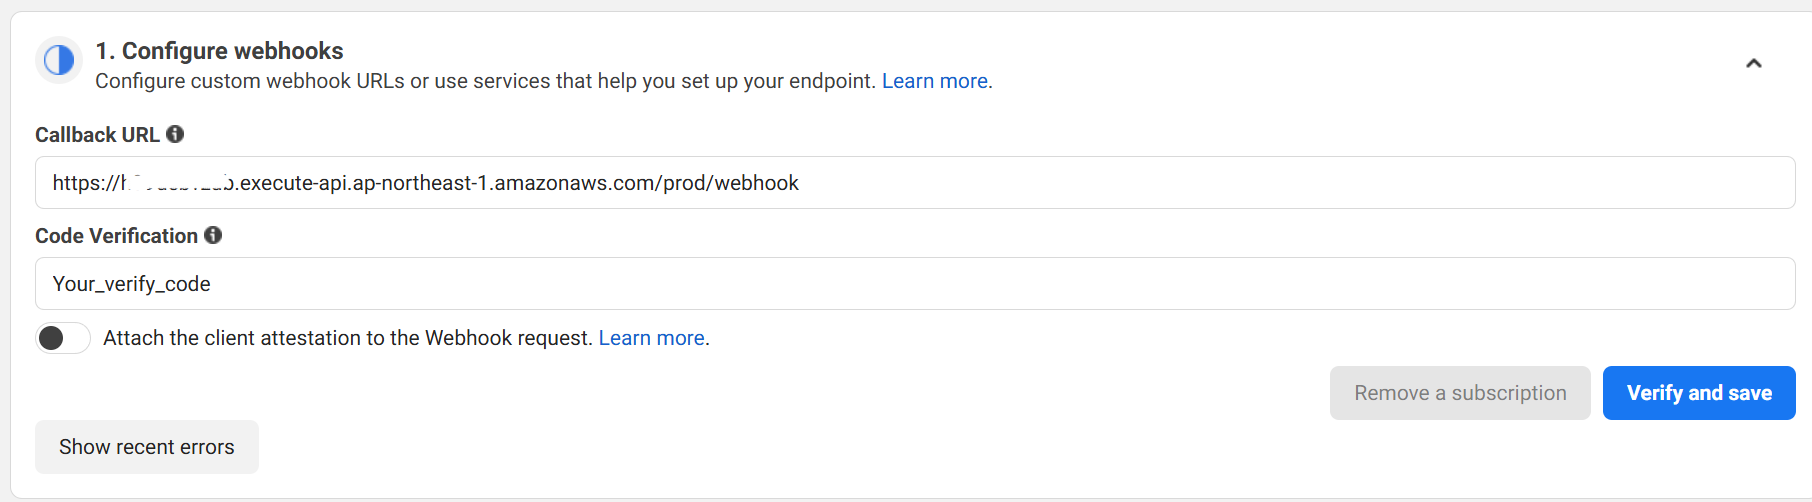Viewport: 1812px width, 502px height.
Task: Toggle client attestation for Webhook requests
Action: [x=62, y=338]
